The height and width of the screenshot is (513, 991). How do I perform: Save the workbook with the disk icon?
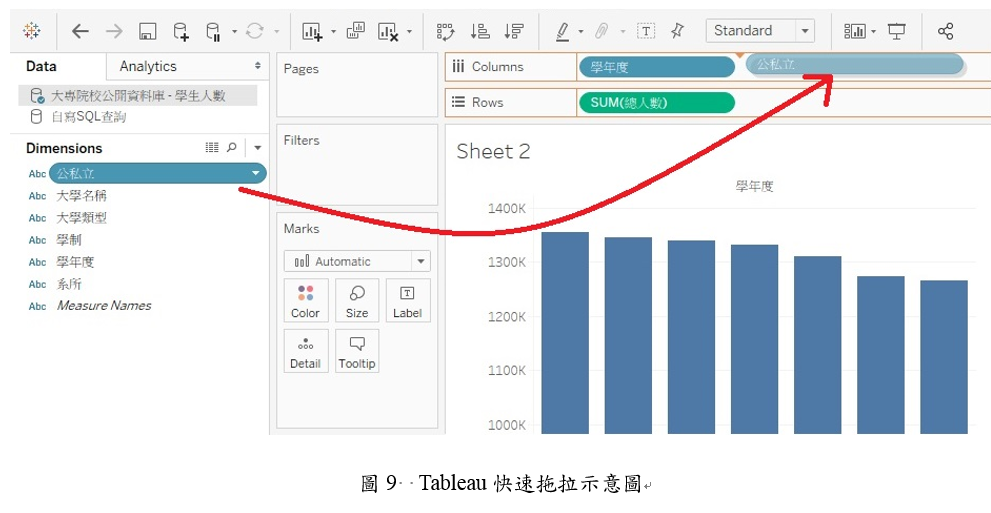point(147,32)
